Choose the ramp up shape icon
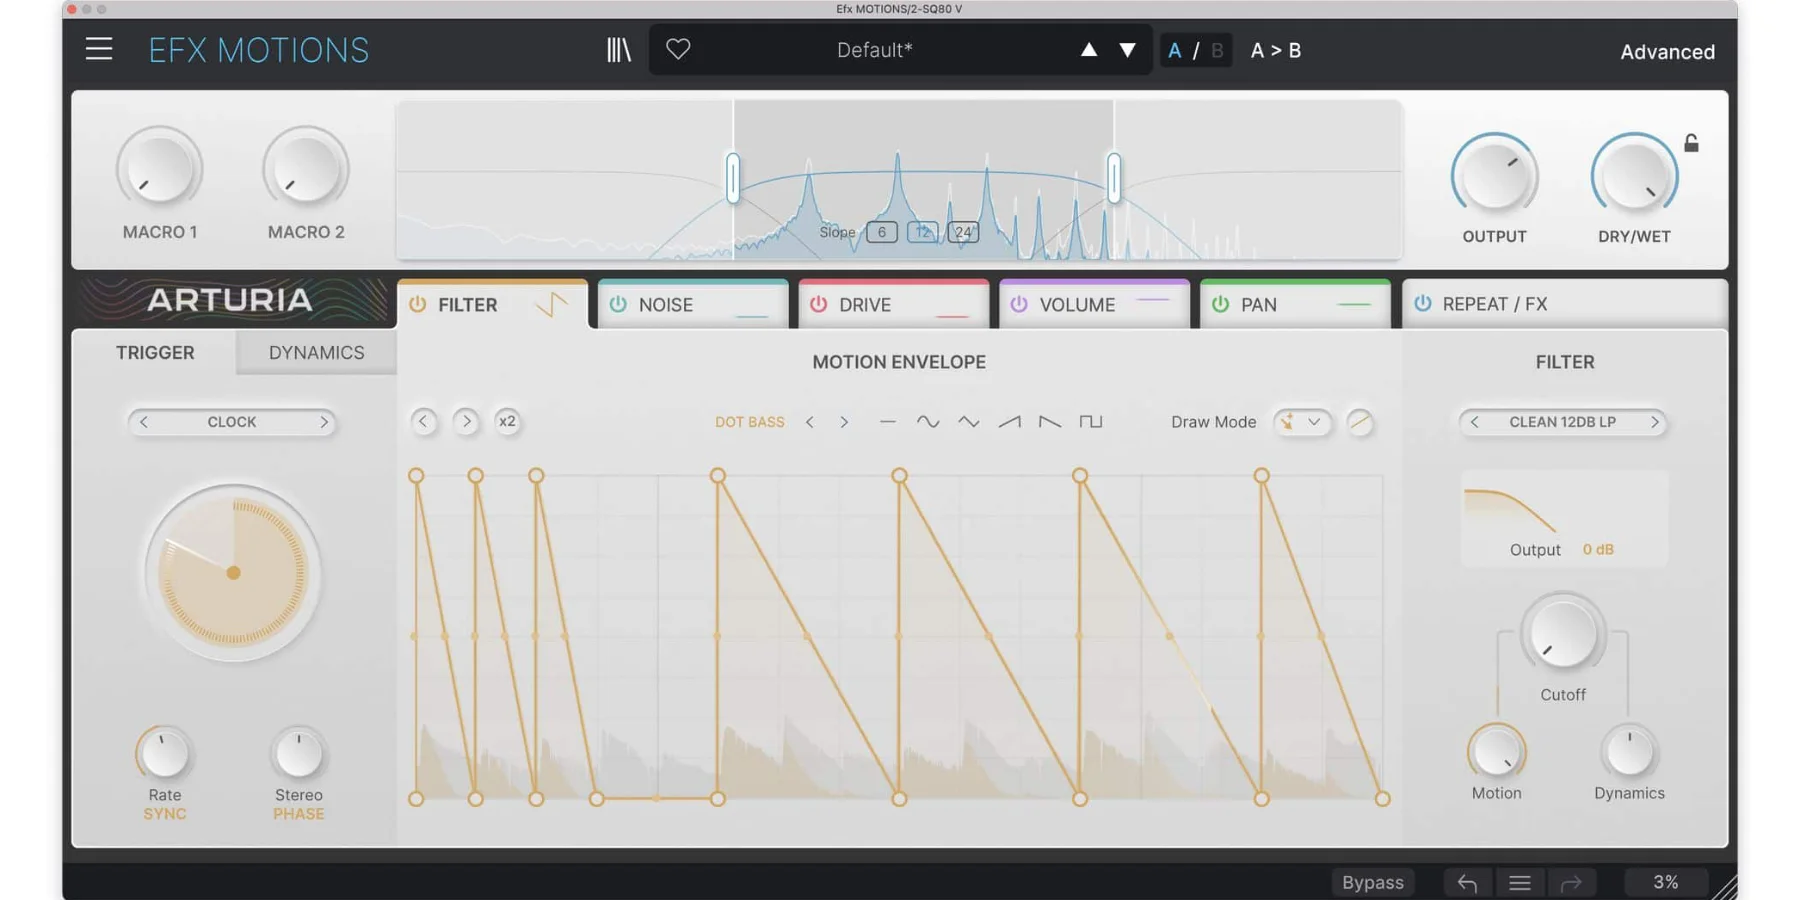The image size is (1800, 900). (x=1009, y=422)
